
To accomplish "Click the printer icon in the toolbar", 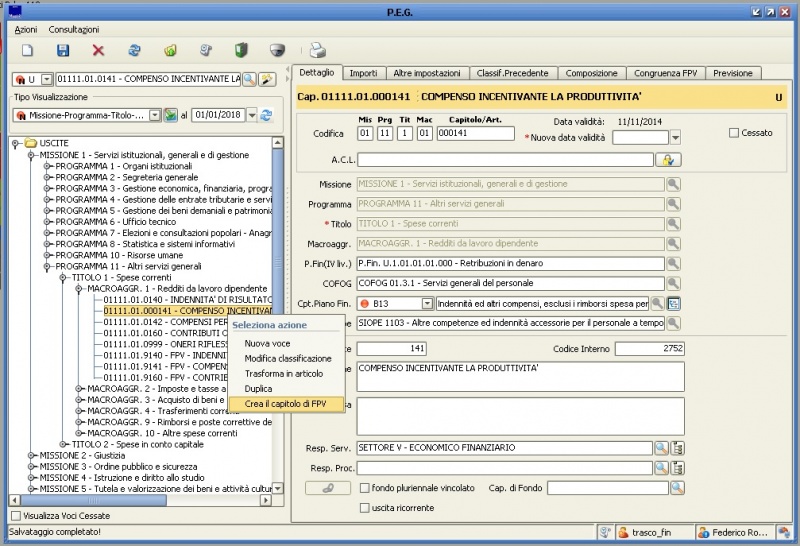I will [318, 50].
